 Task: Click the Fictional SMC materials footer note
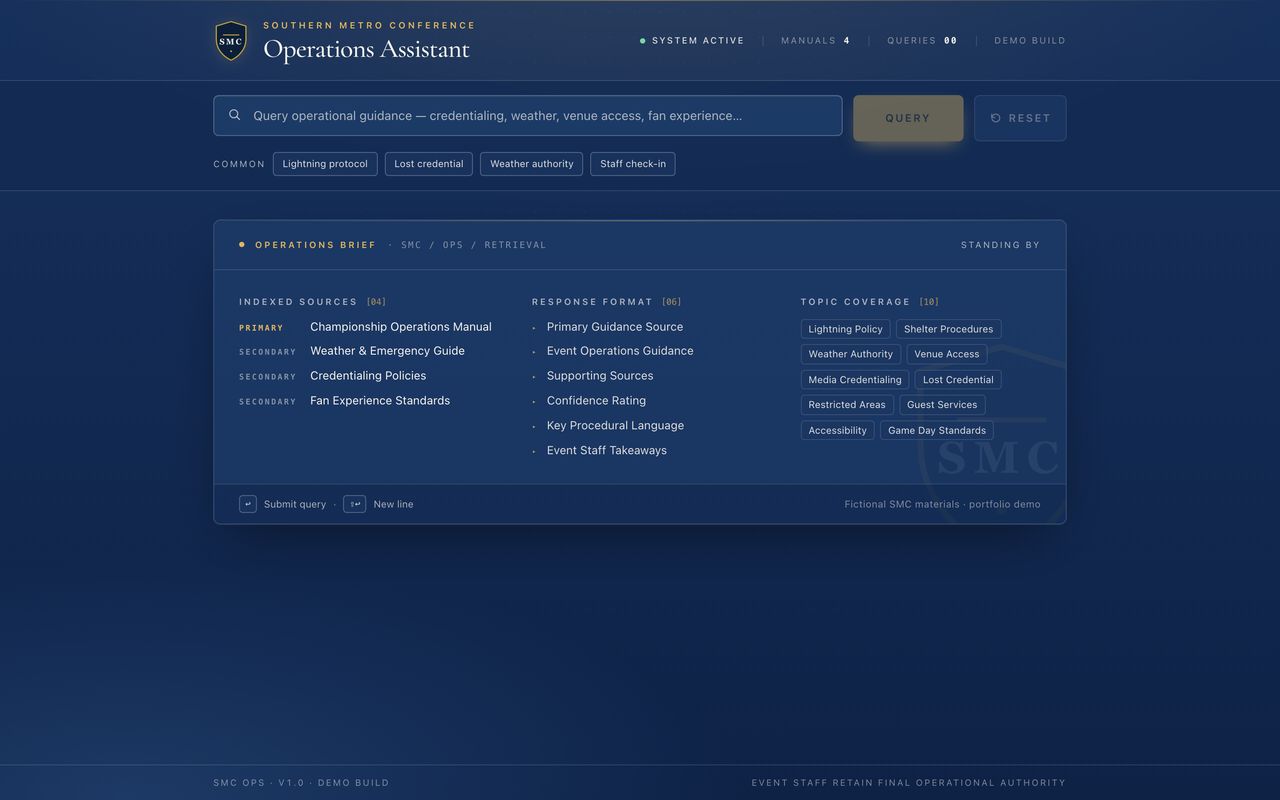click(942, 504)
